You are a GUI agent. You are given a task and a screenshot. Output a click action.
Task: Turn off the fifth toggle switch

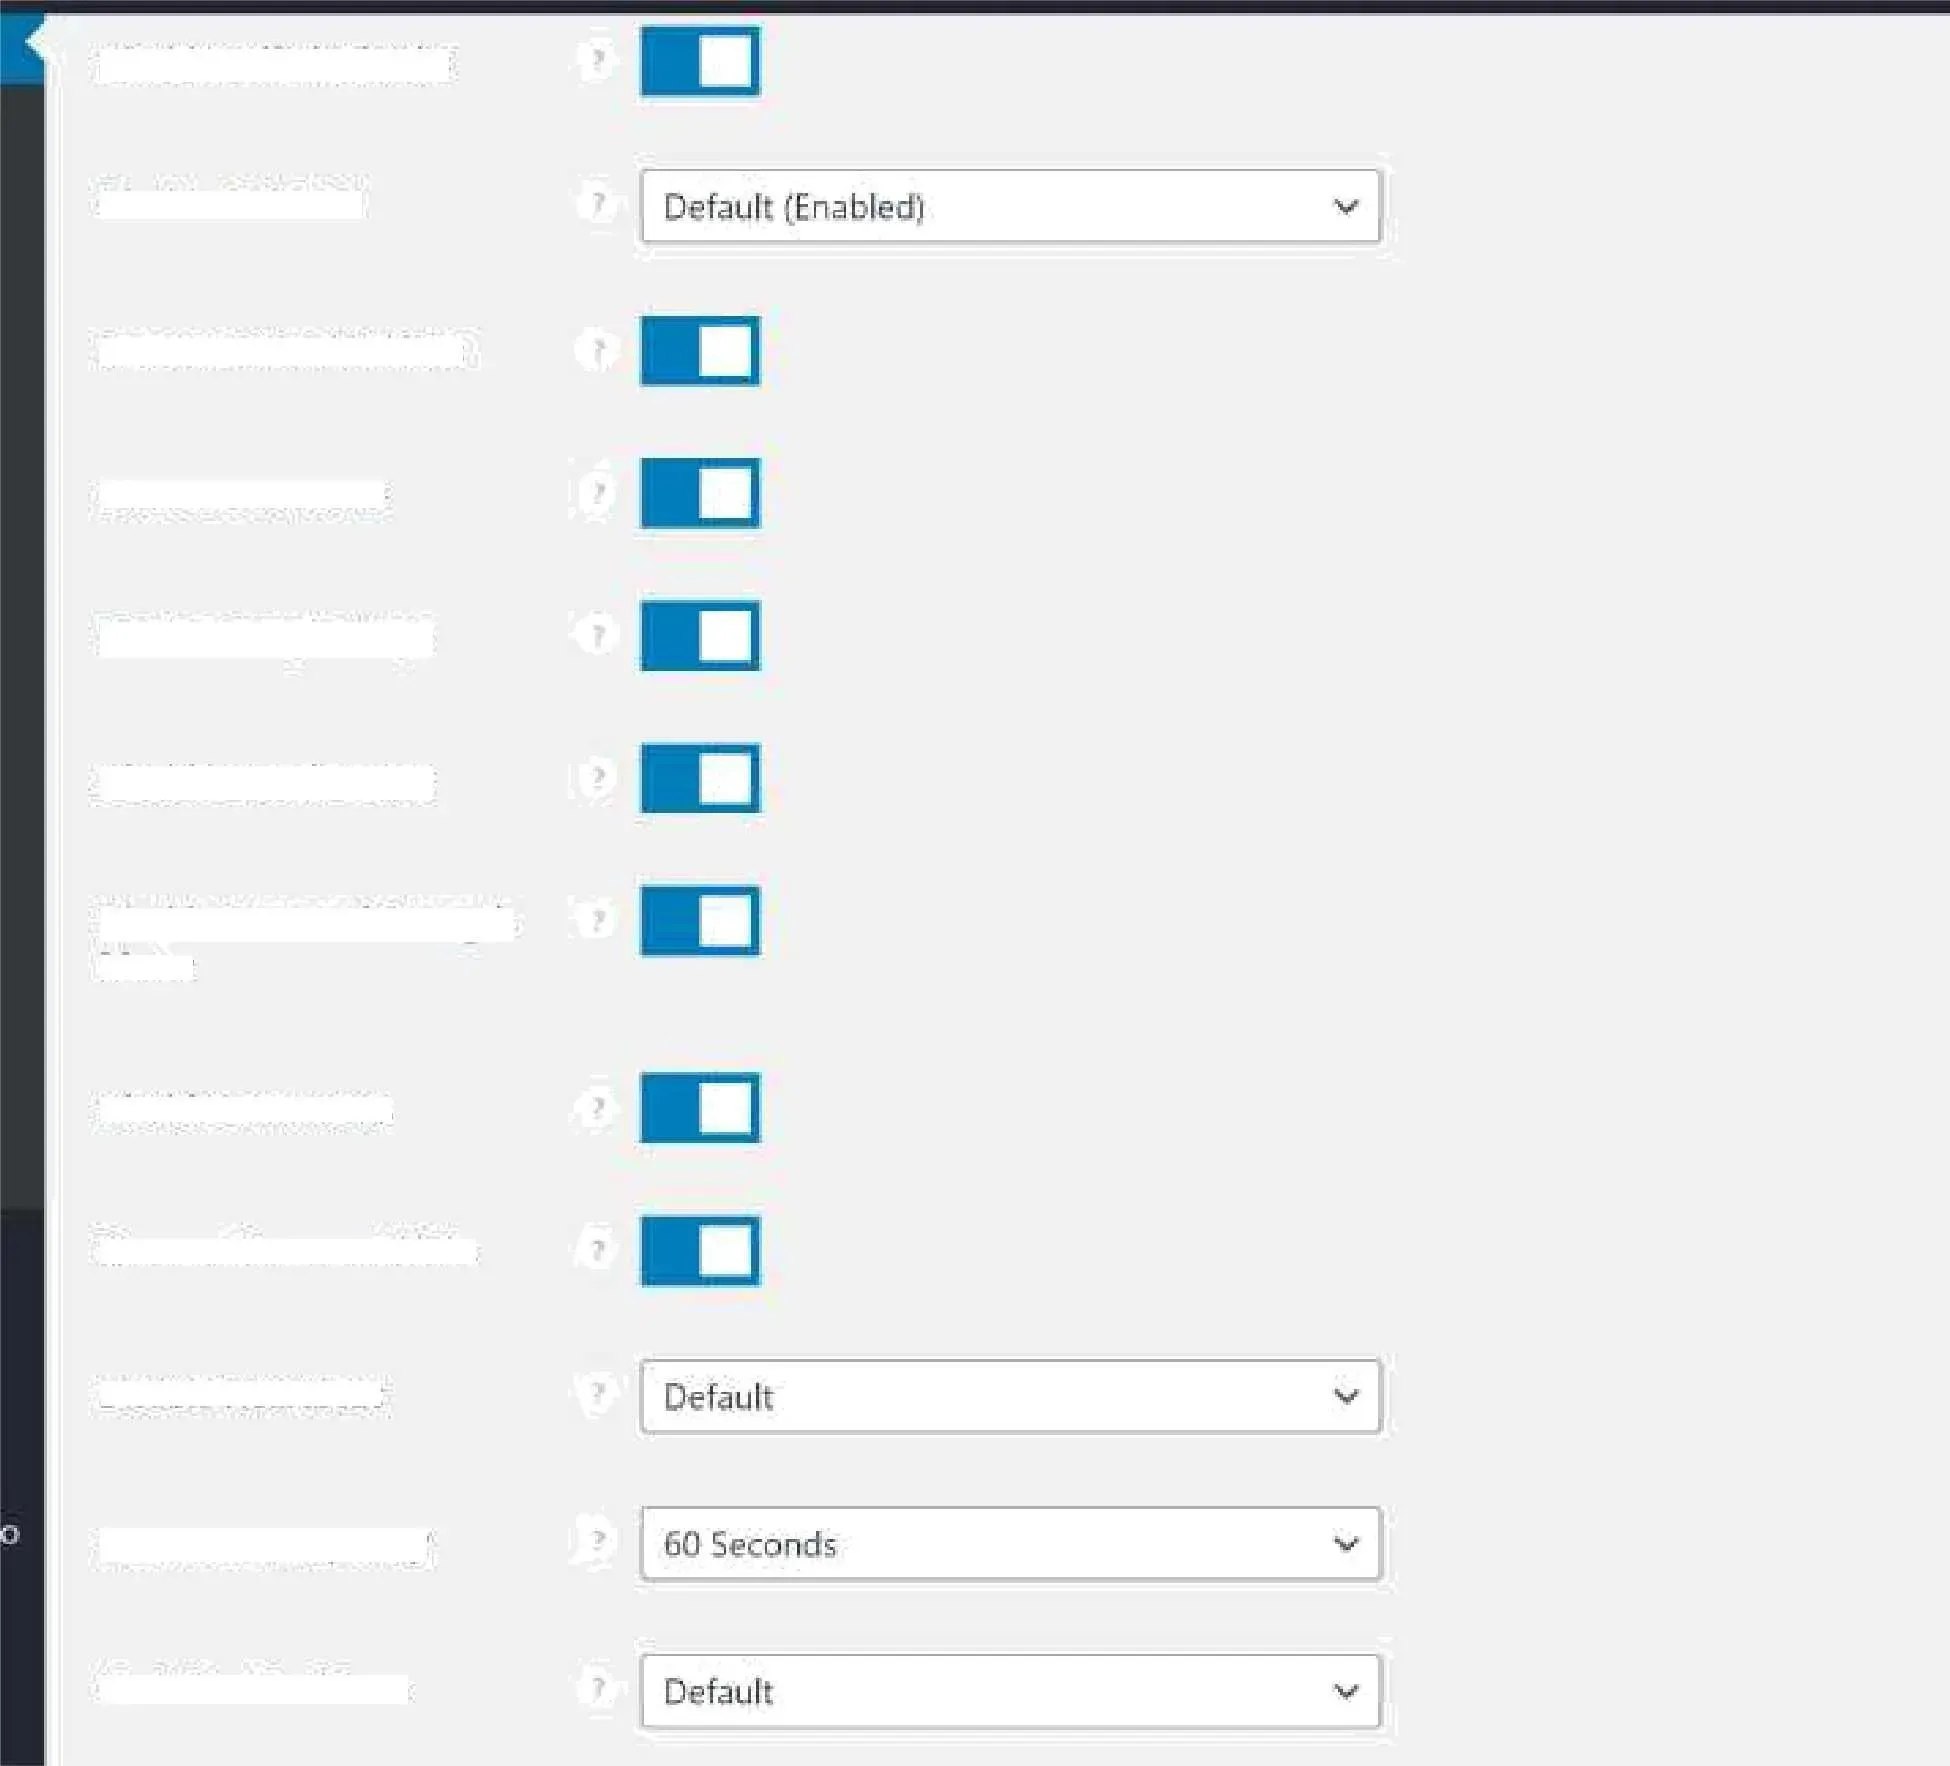(698, 780)
